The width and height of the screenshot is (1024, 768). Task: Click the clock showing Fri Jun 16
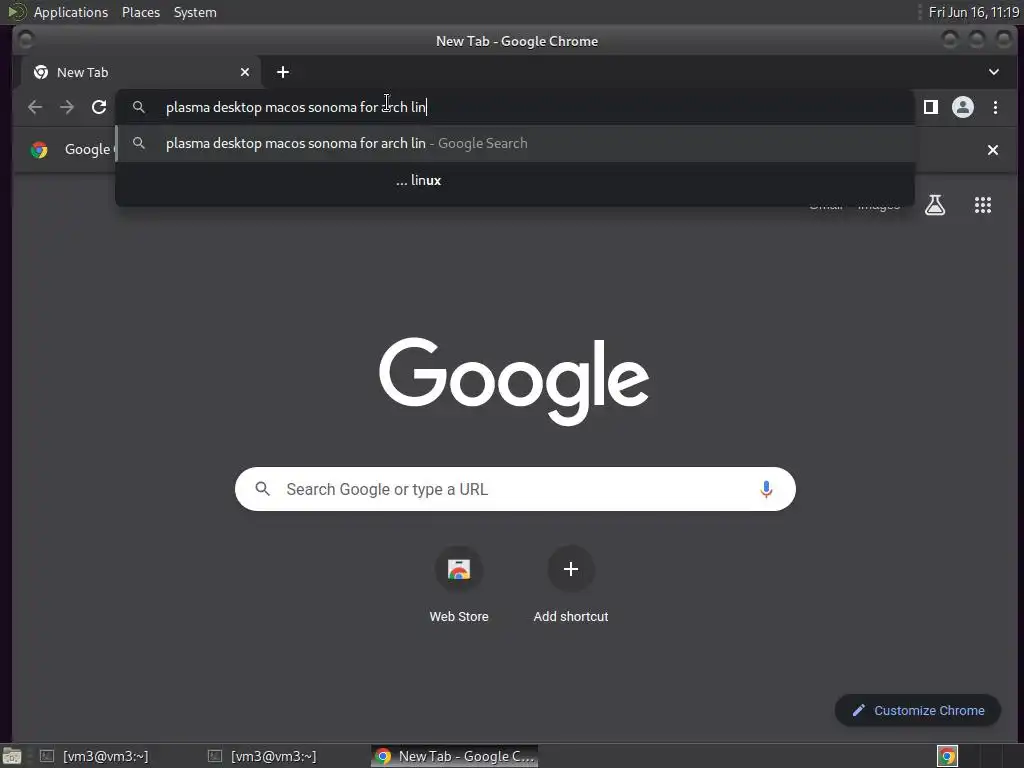click(x=973, y=12)
